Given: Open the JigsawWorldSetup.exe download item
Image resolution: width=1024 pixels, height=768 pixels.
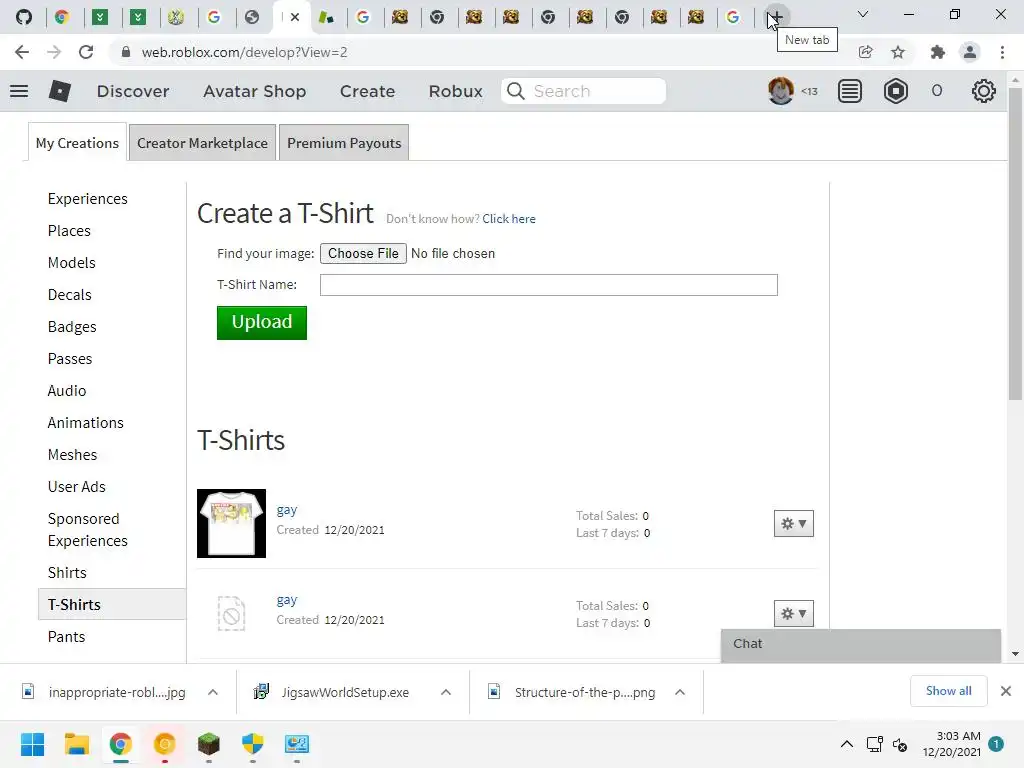Looking at the screenshot, I should [x=334, y=692].
